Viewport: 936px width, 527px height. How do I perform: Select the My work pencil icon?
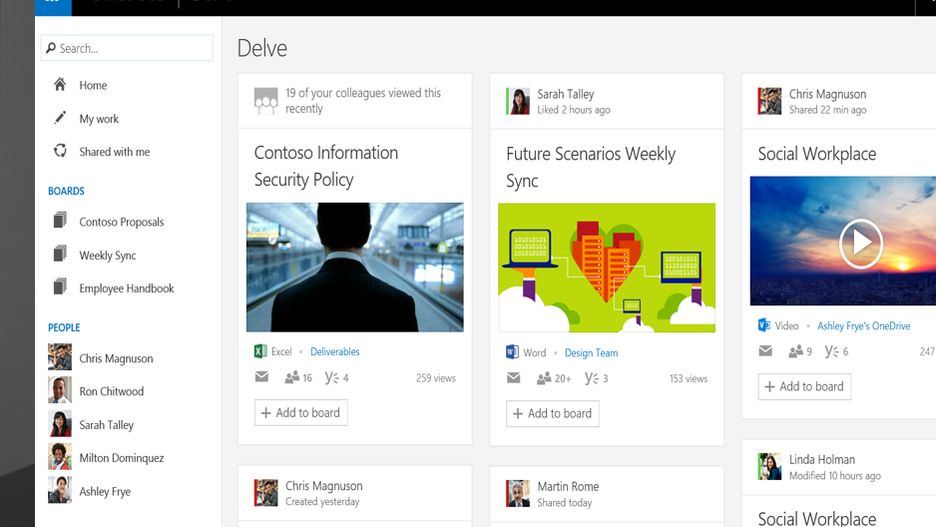point(60,118)
